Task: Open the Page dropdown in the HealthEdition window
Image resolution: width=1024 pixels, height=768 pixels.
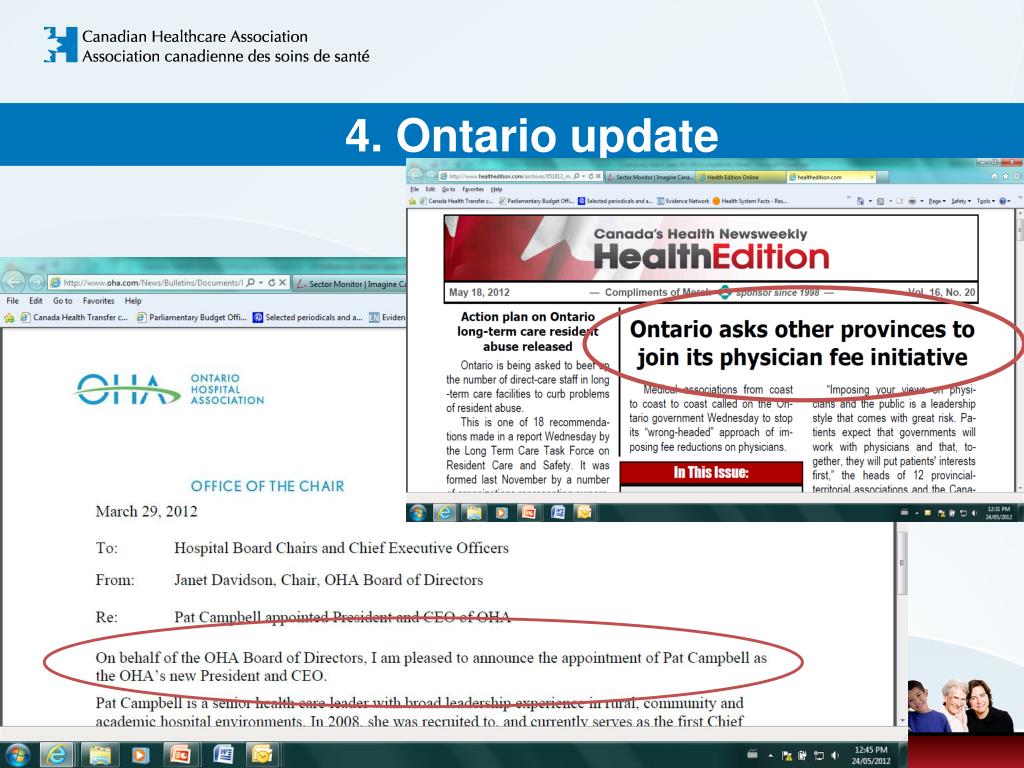Action: pos(936,201)
